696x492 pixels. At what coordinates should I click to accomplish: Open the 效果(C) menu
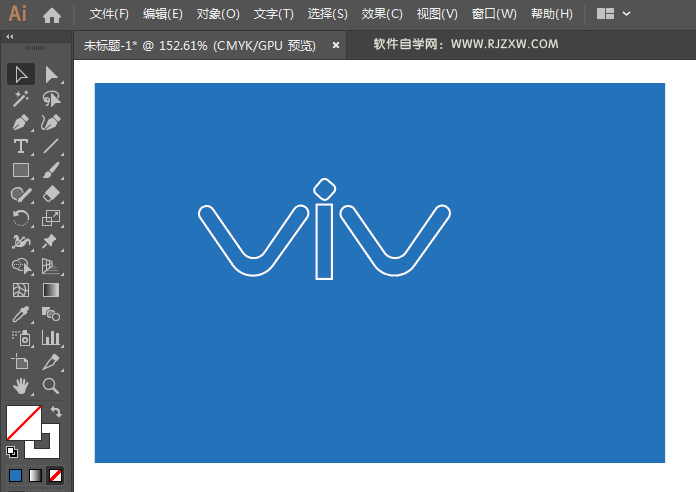(x=382, y=14)
